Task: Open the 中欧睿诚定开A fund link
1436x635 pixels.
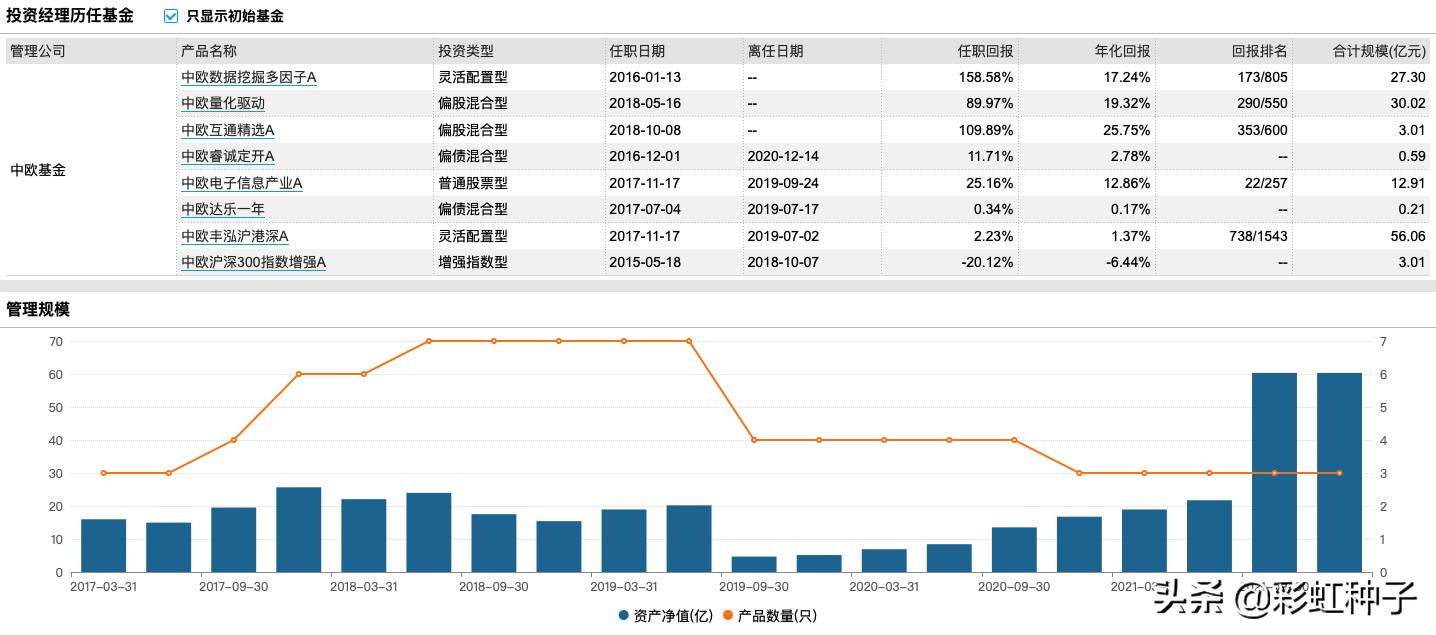Action: [x=226, y=156]
